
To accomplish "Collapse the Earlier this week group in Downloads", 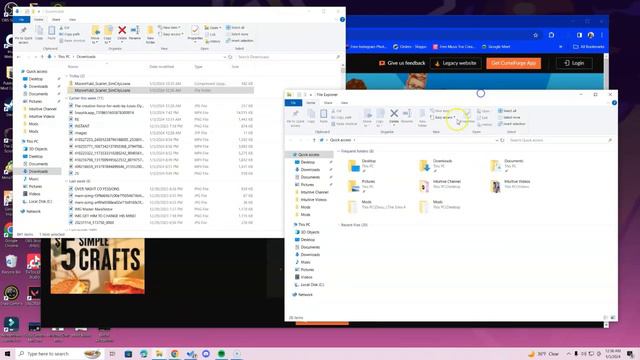I will click(x=67, y=98).
